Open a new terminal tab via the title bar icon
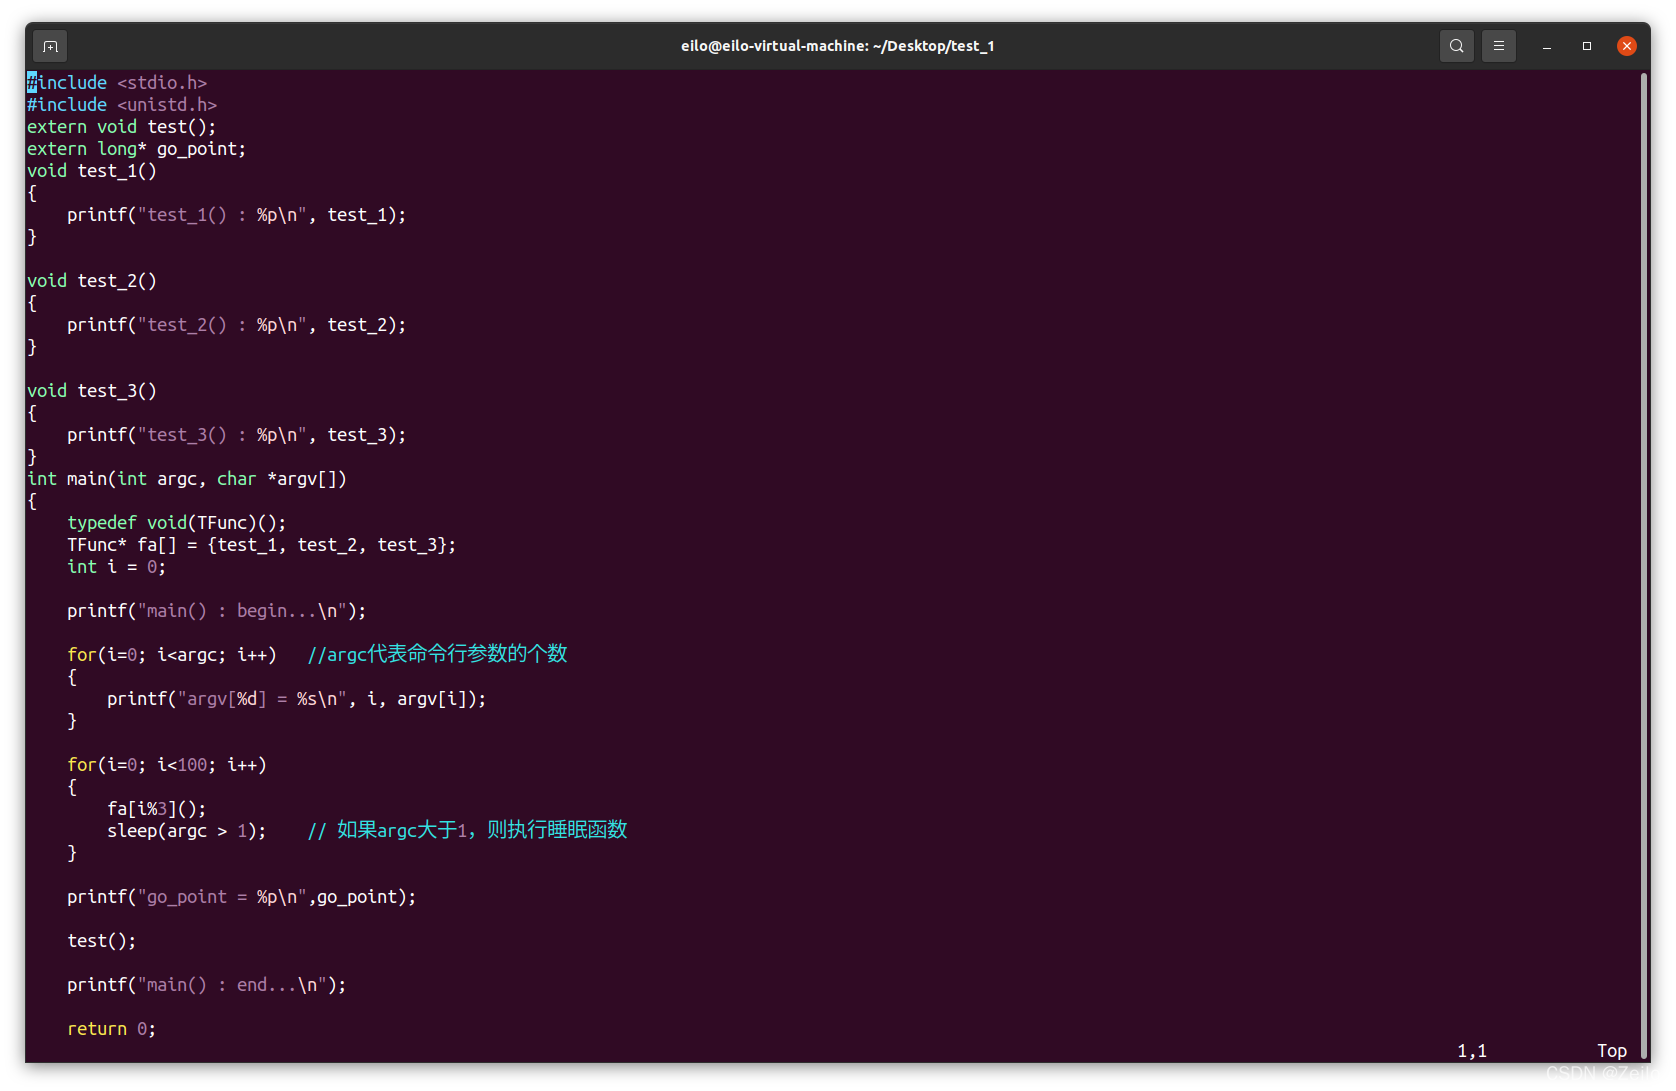Screen dimensions: 1676x1091 50,46
